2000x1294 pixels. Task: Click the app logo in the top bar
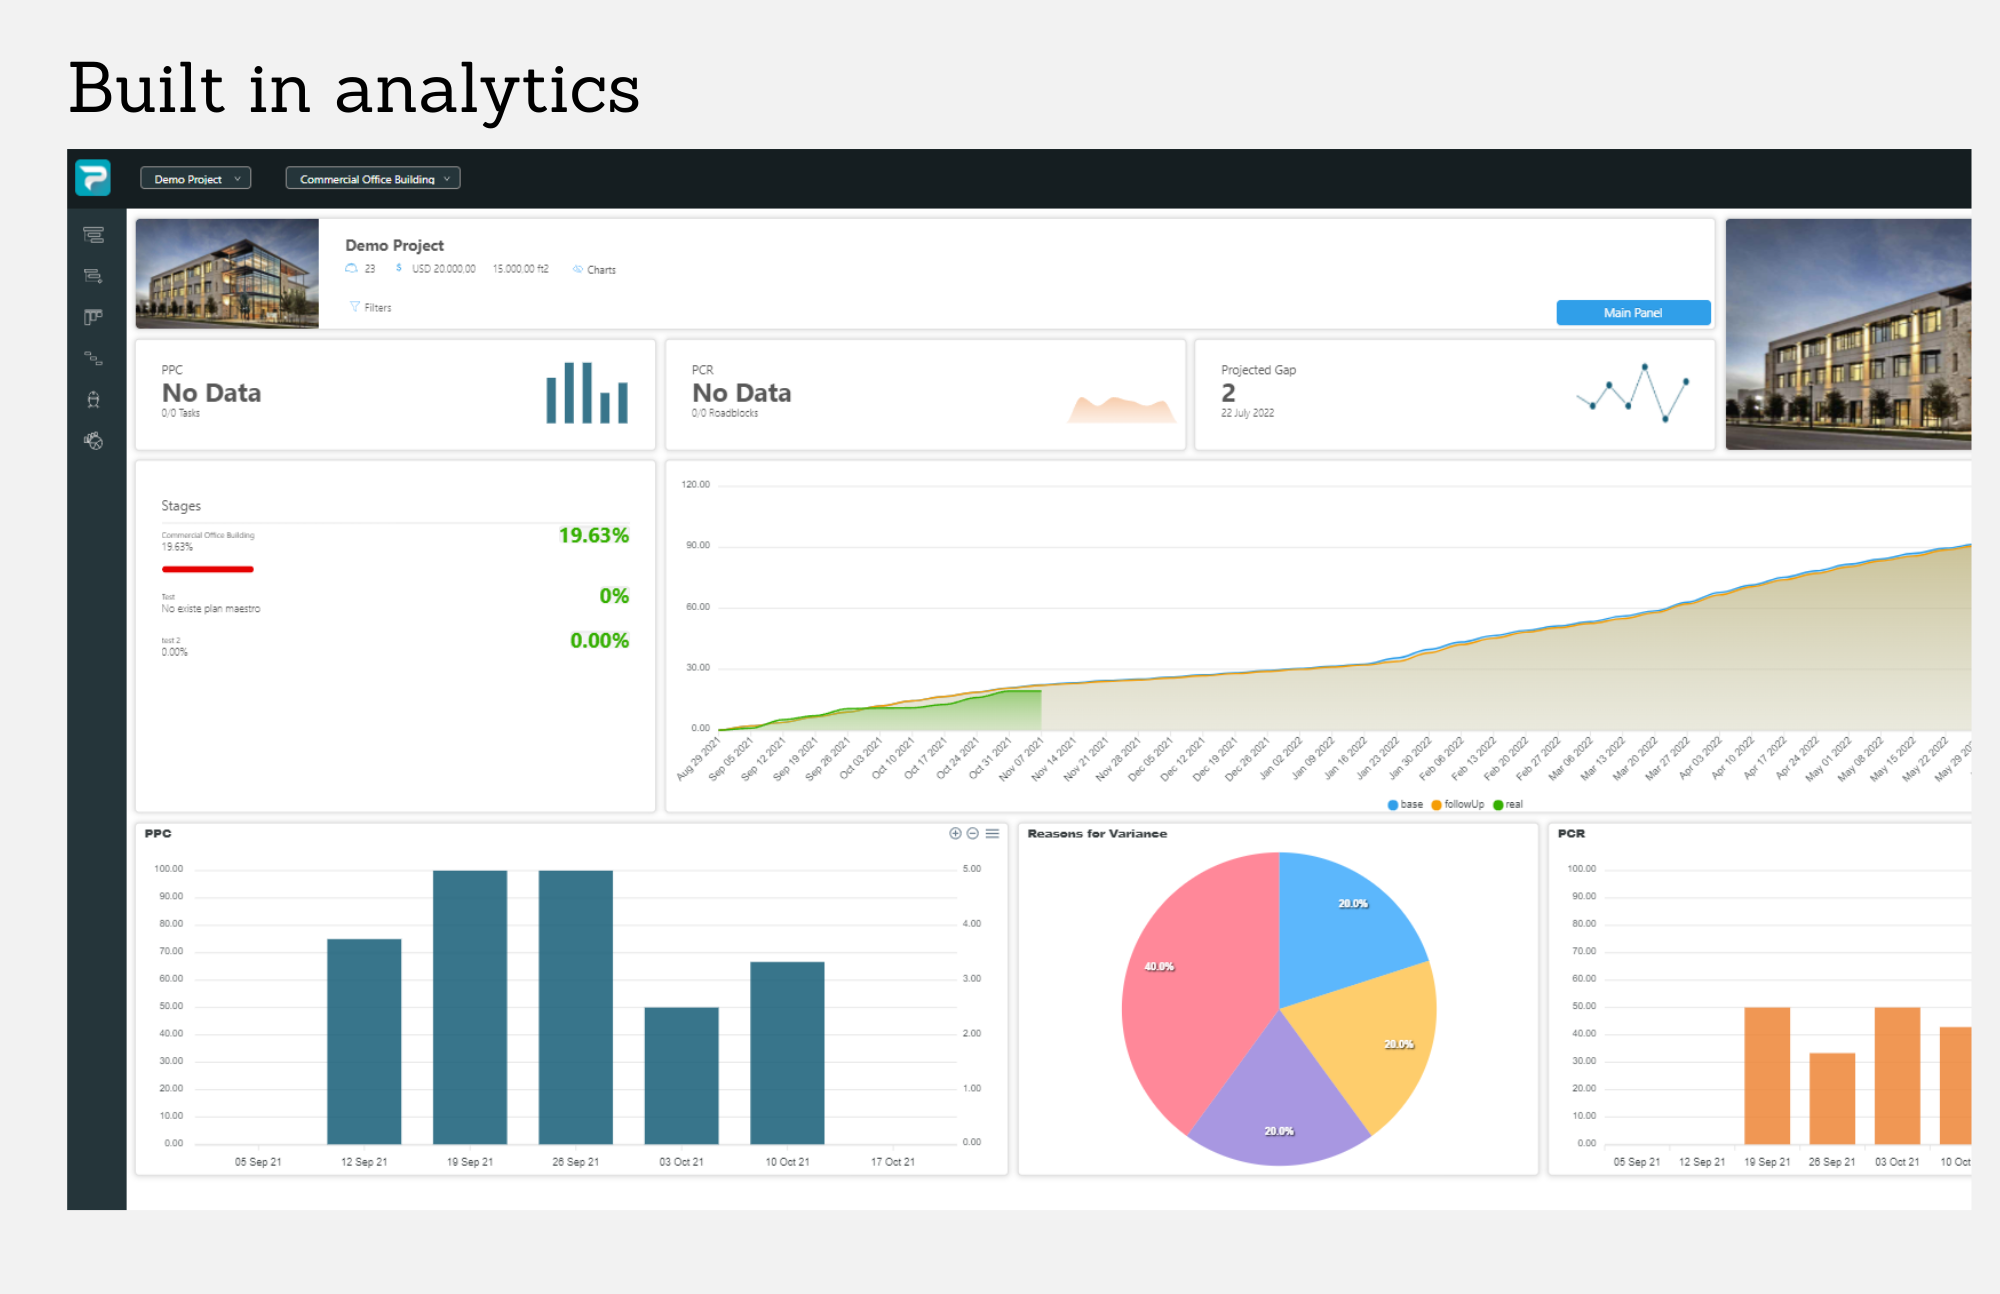coord(93,178)
